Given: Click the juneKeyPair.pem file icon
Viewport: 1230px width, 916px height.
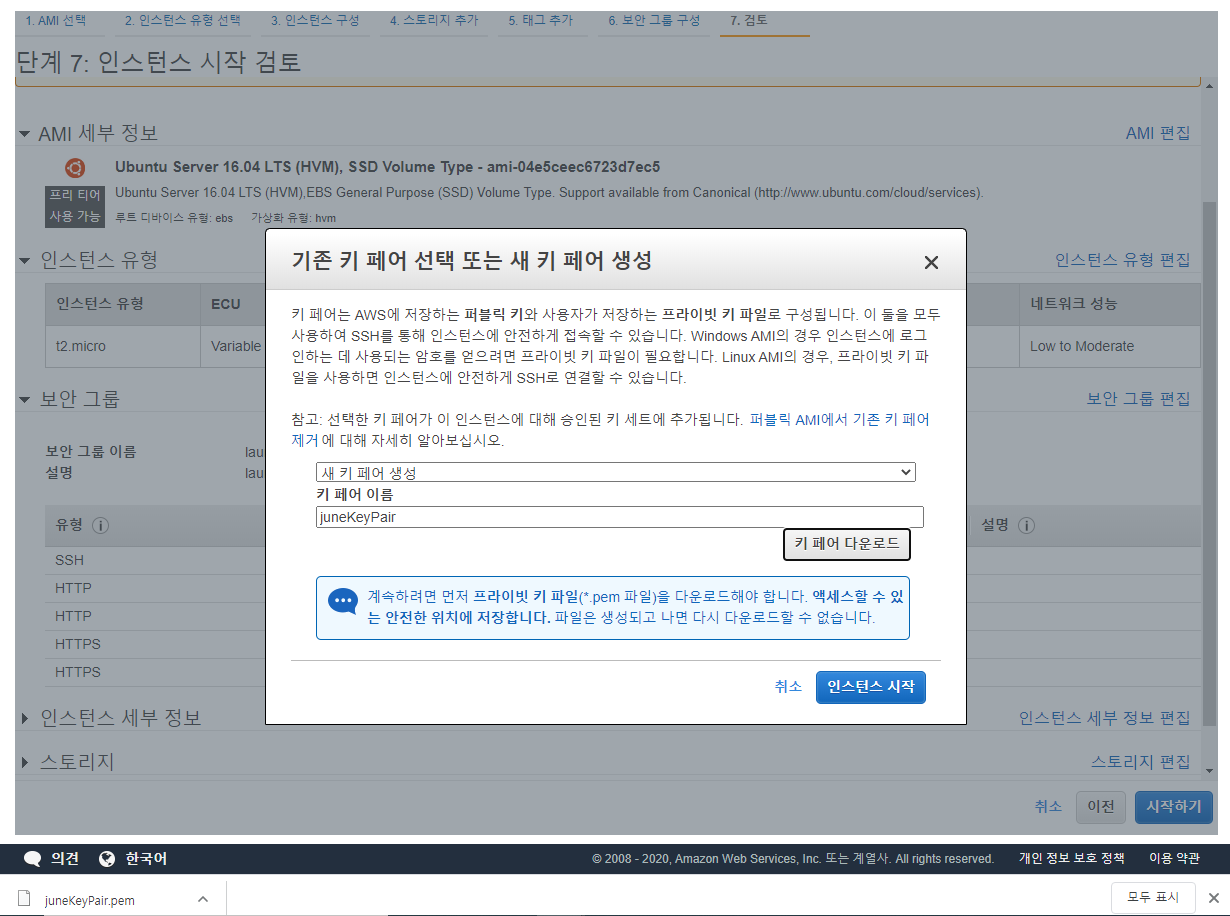Looking at the screenshot, I should pos(25,898).
